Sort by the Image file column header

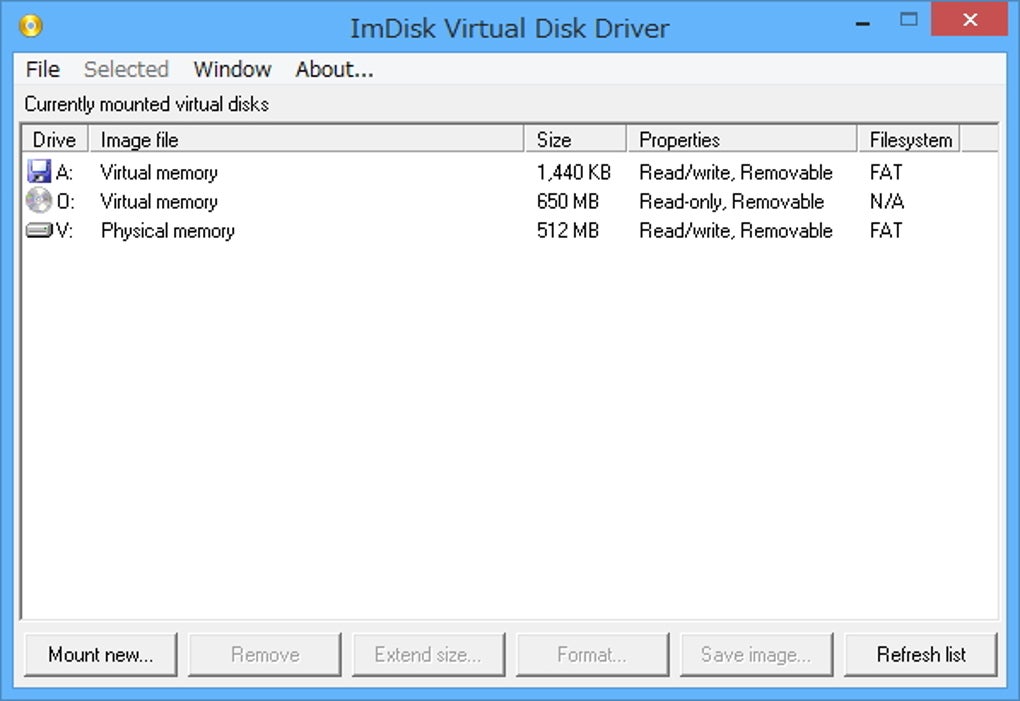[x=306, y=139]
